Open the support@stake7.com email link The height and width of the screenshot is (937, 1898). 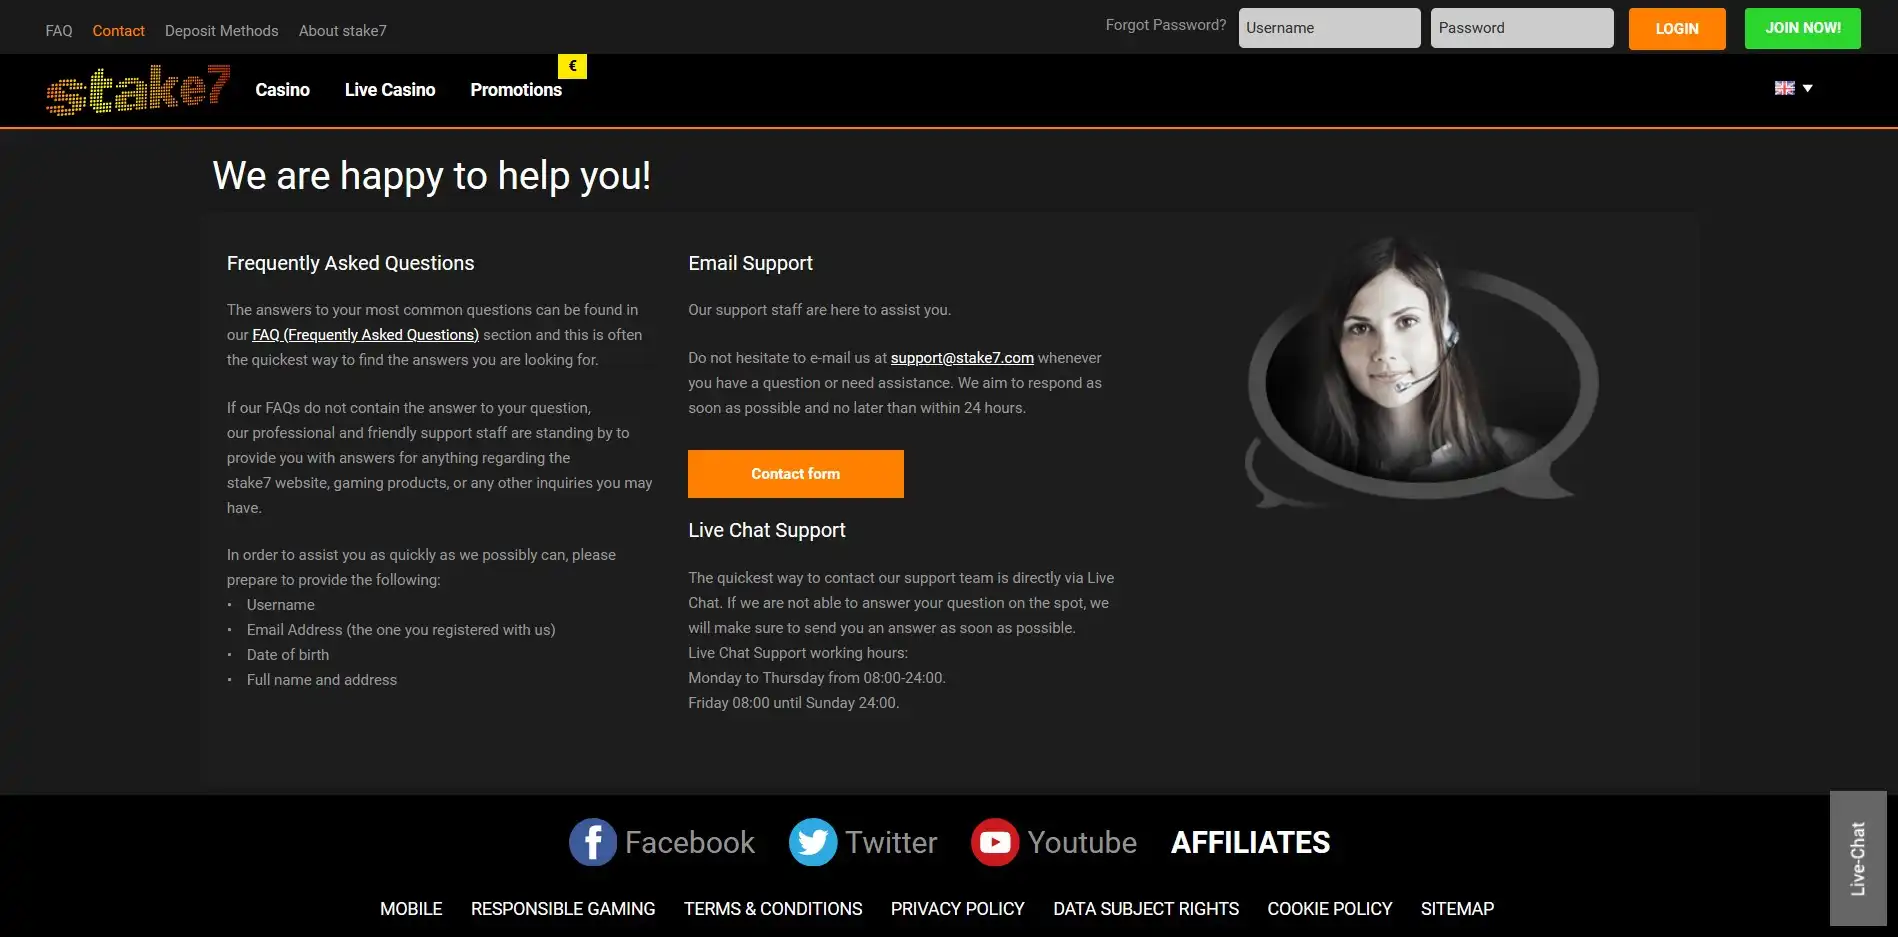point(962,358)
